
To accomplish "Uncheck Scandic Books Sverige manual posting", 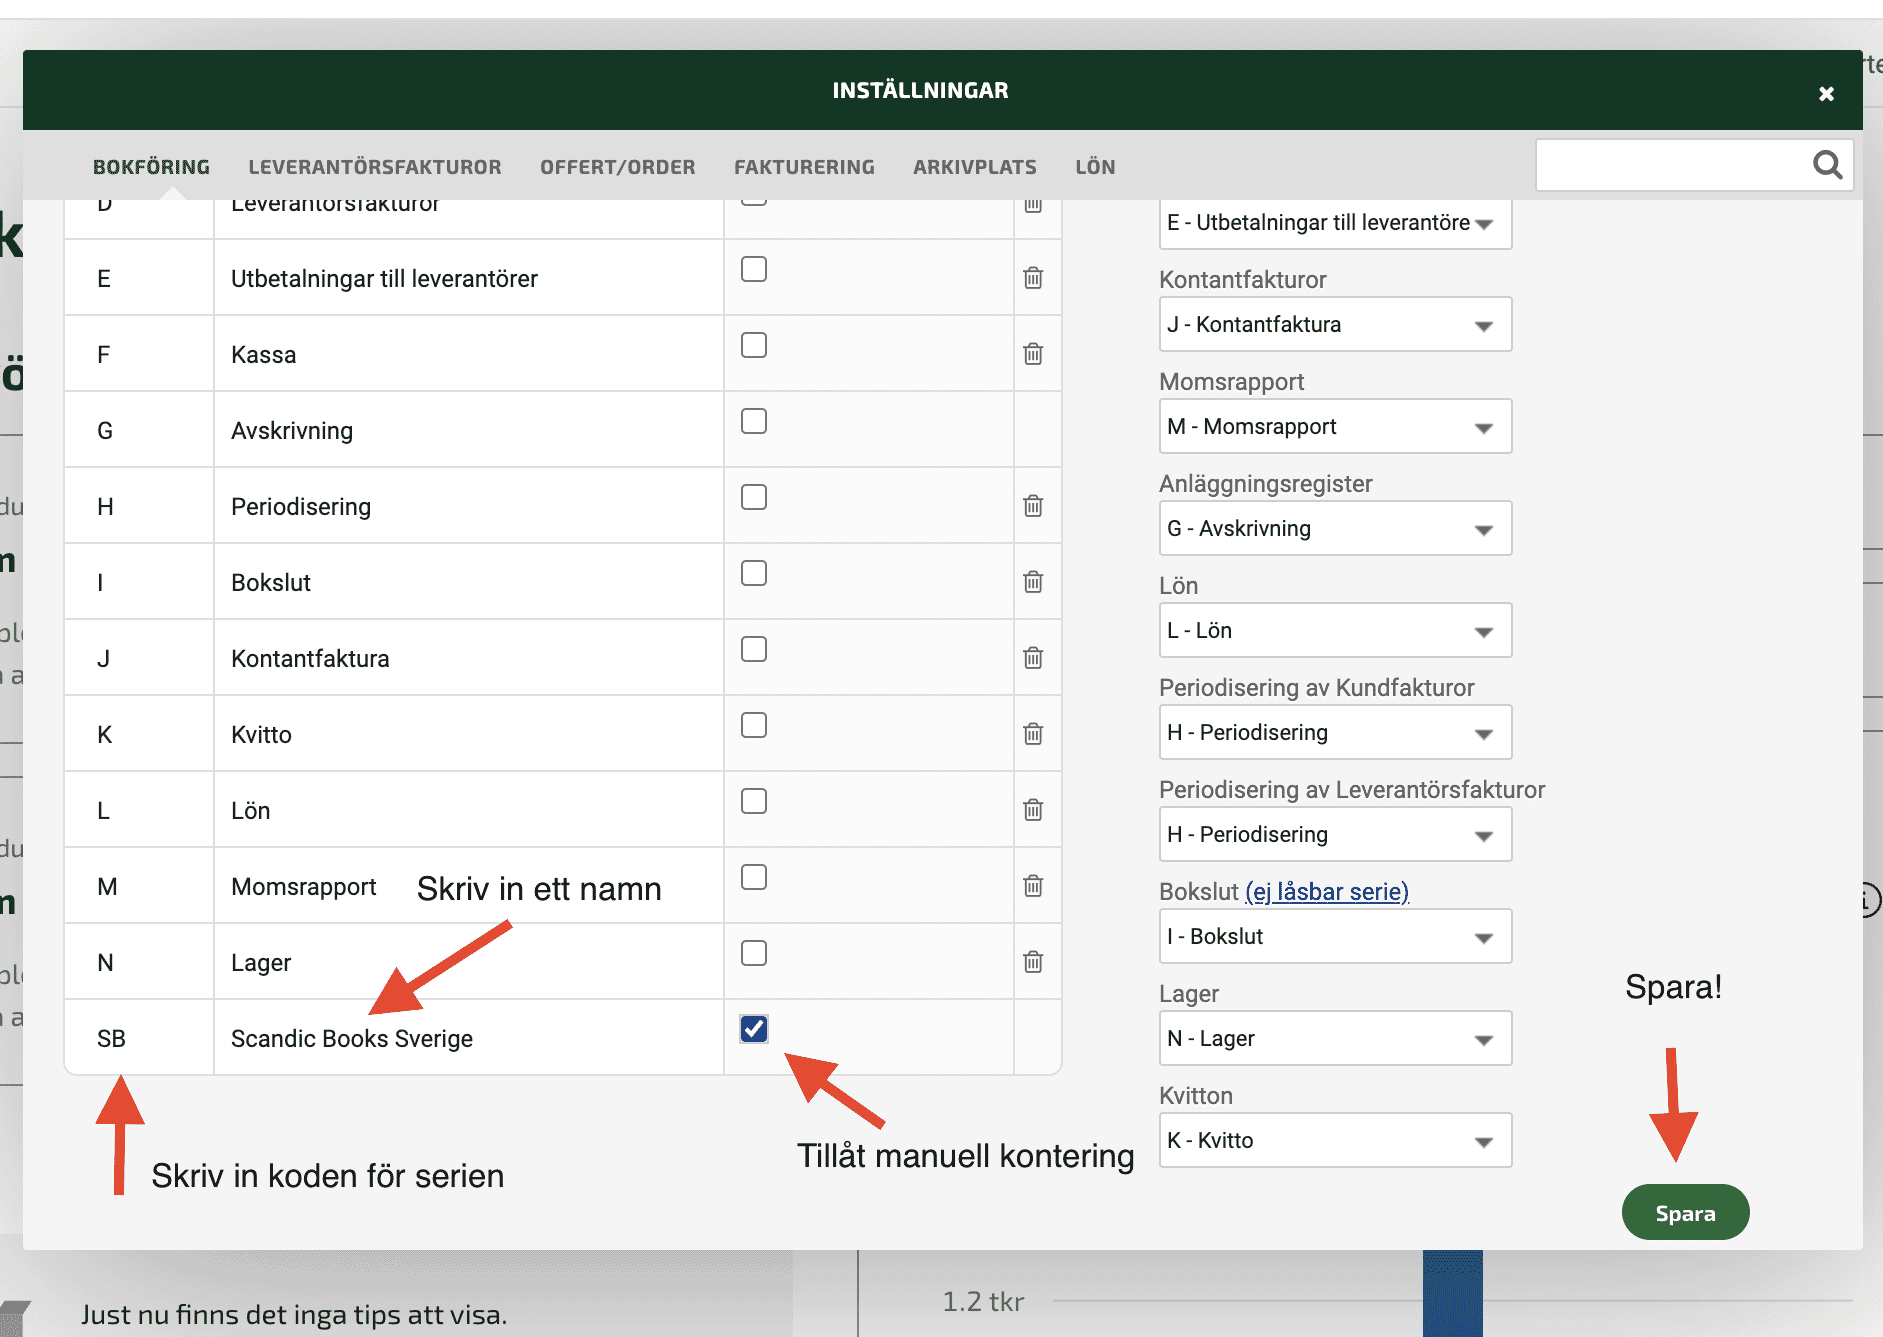I will [754, 1029].
